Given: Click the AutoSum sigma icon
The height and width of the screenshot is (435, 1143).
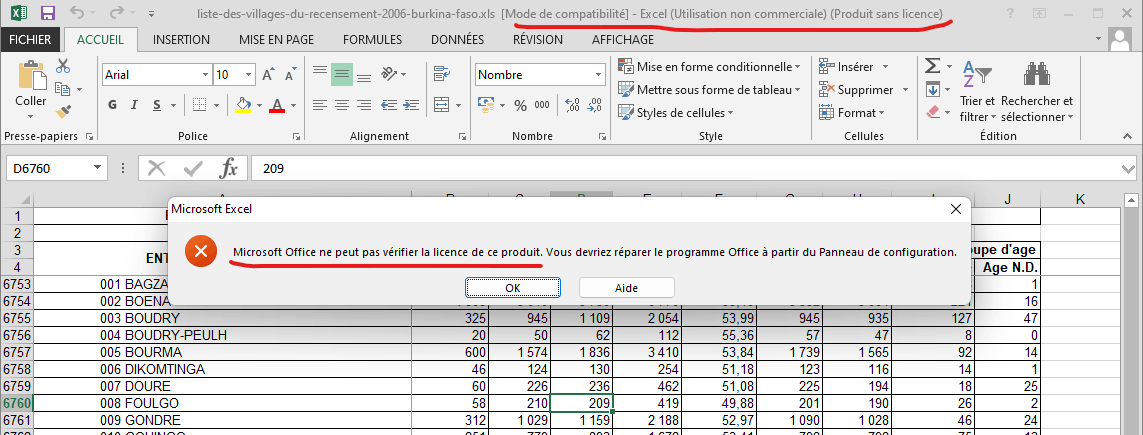Looking at the screenshot, I should tap(932, 66).
